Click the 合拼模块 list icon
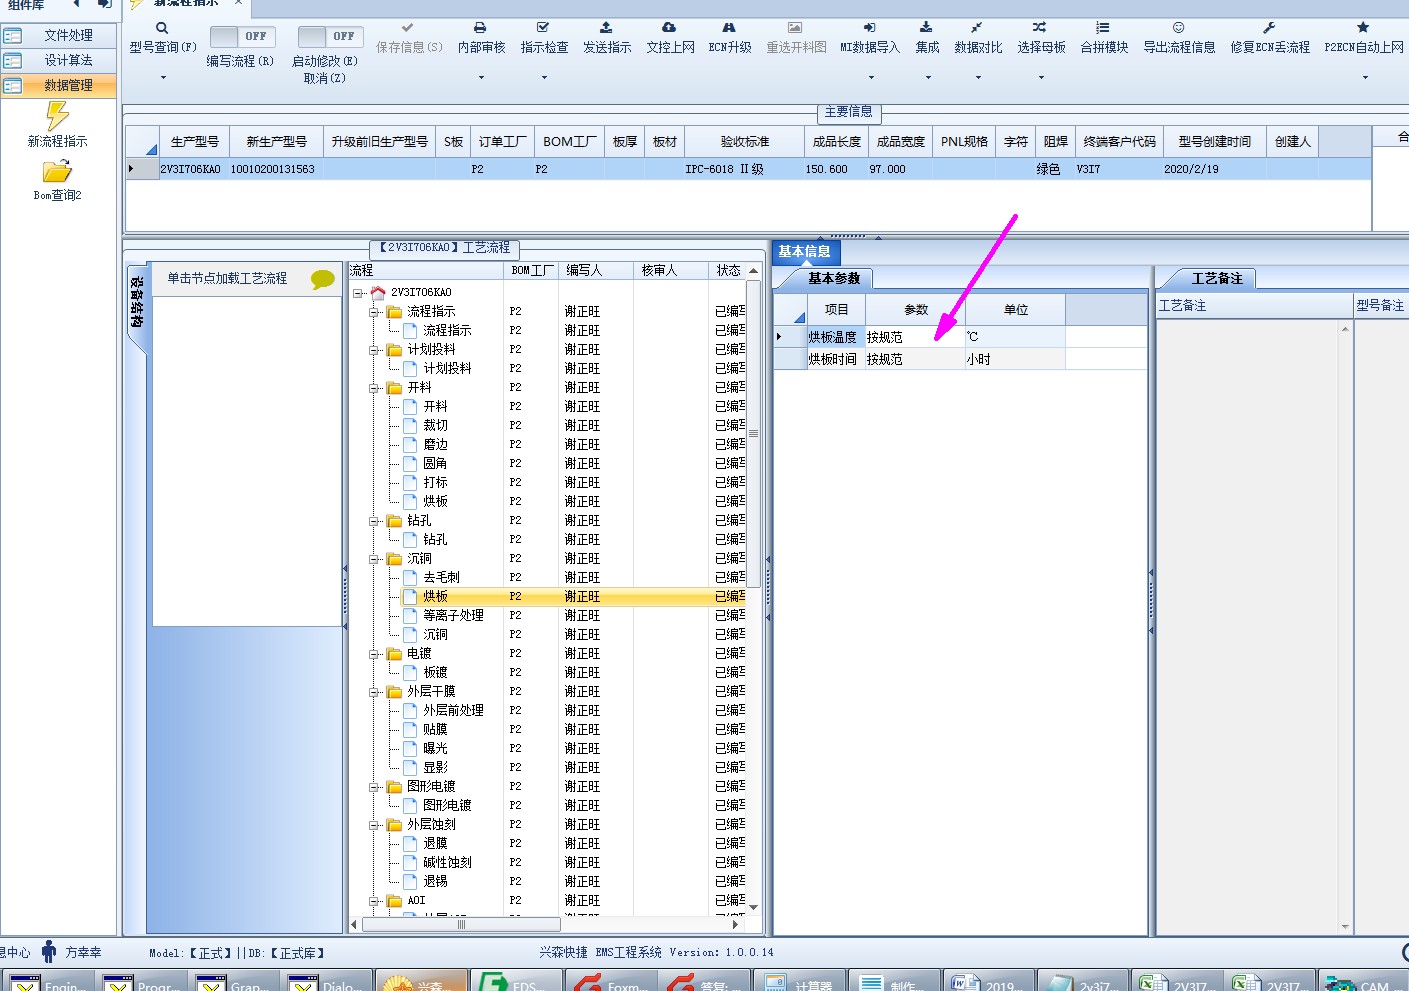1409x991 pixels. coord(1103,28)
